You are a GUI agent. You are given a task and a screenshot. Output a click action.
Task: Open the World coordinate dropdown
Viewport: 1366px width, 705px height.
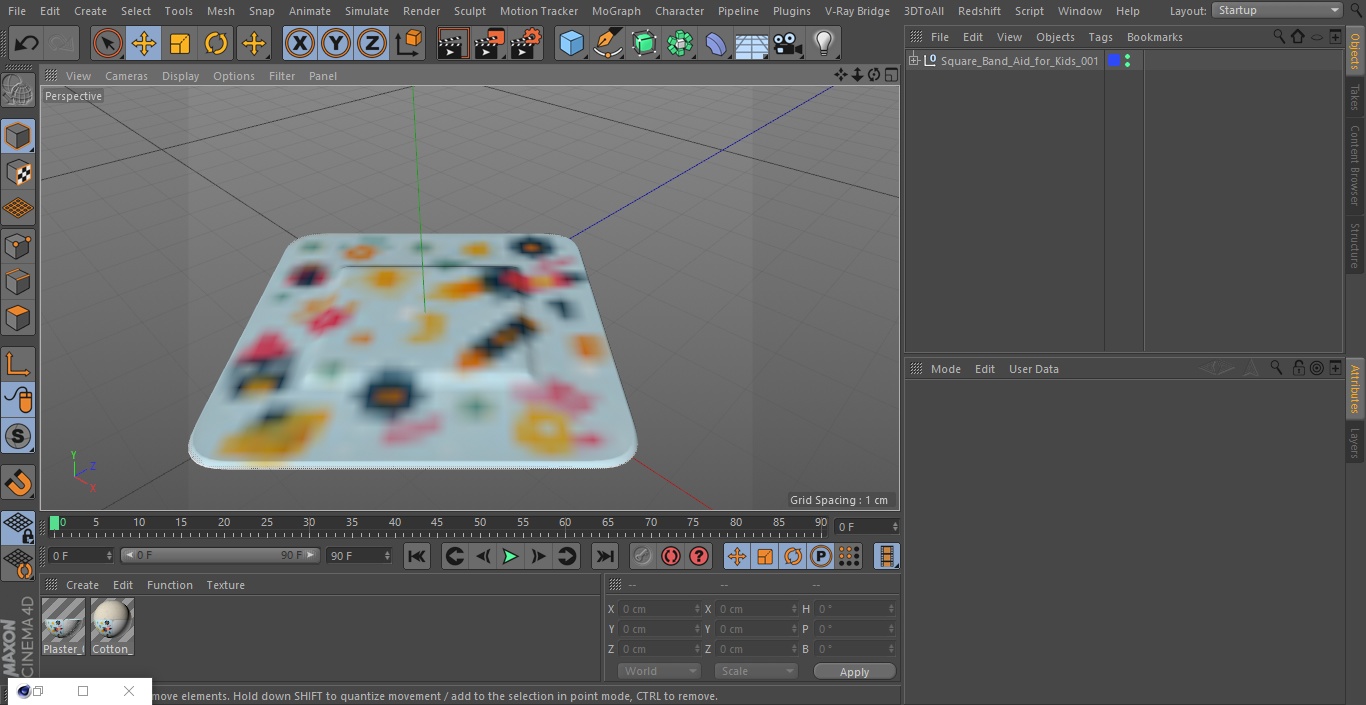tap(658, 671)
